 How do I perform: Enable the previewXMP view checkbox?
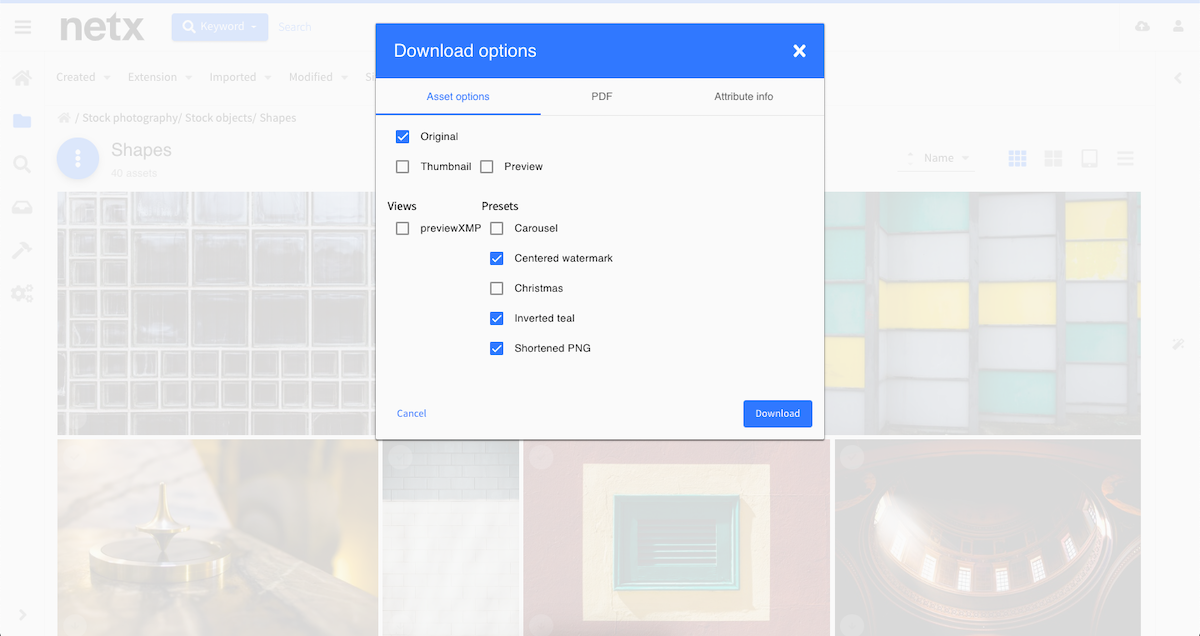coord(403,228)
